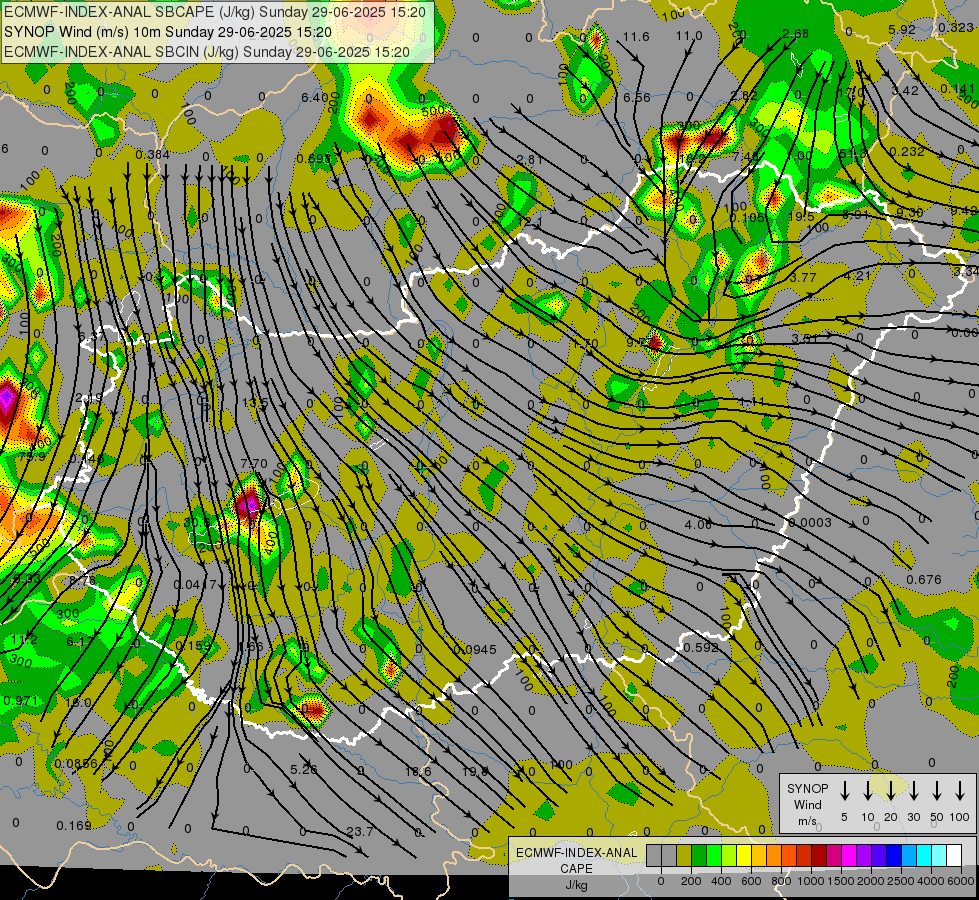The image size is (979, 900).
Task: Click the map value 19.5
Action: 801,216
